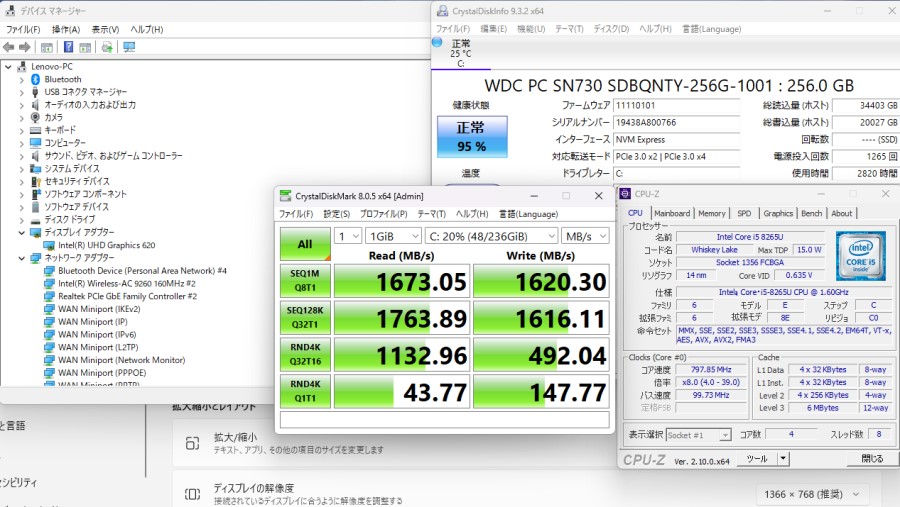Click the ツール button in CPU-Z

[756, 458]
